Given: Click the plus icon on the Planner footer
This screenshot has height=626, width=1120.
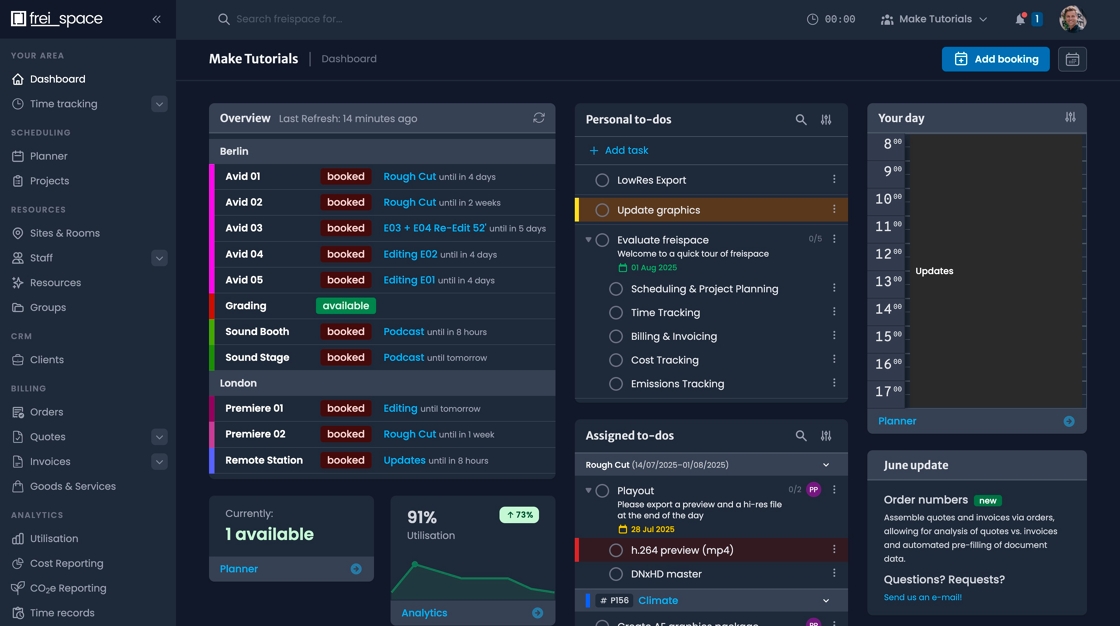Looking at the screenshot, I should 1070,421.
